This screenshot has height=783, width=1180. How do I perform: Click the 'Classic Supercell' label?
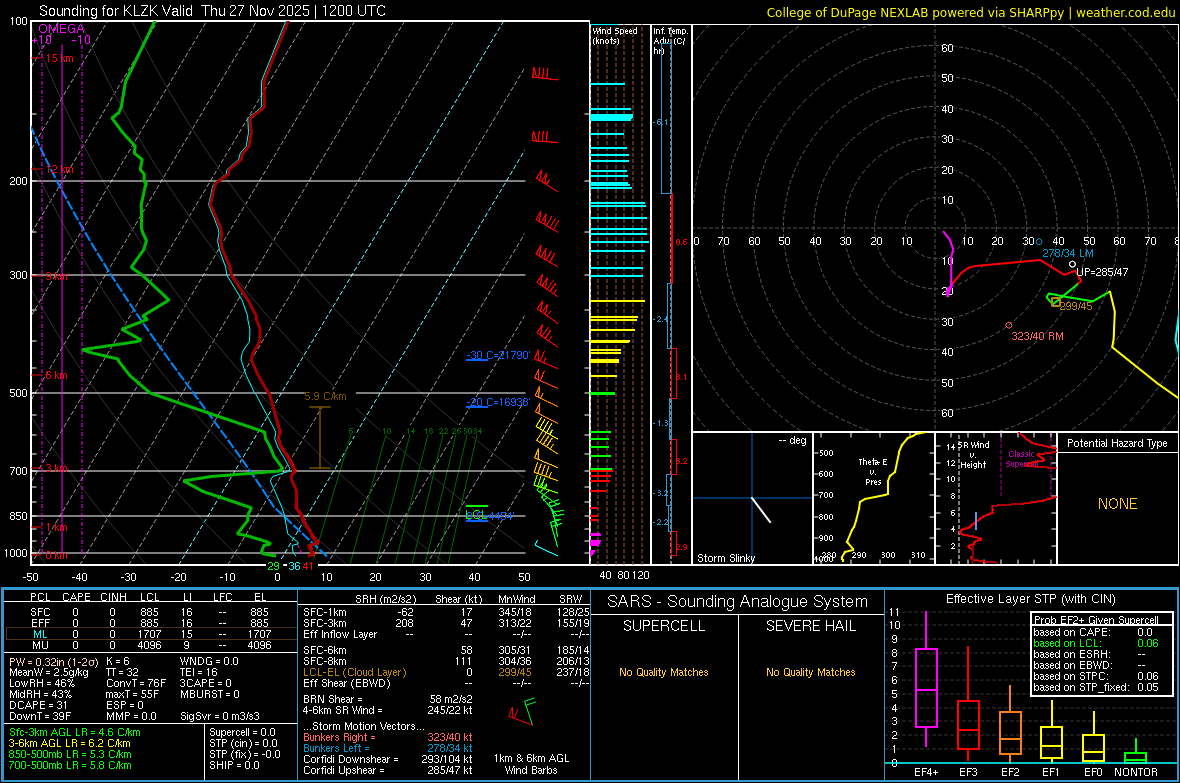tap(1021, 459)
